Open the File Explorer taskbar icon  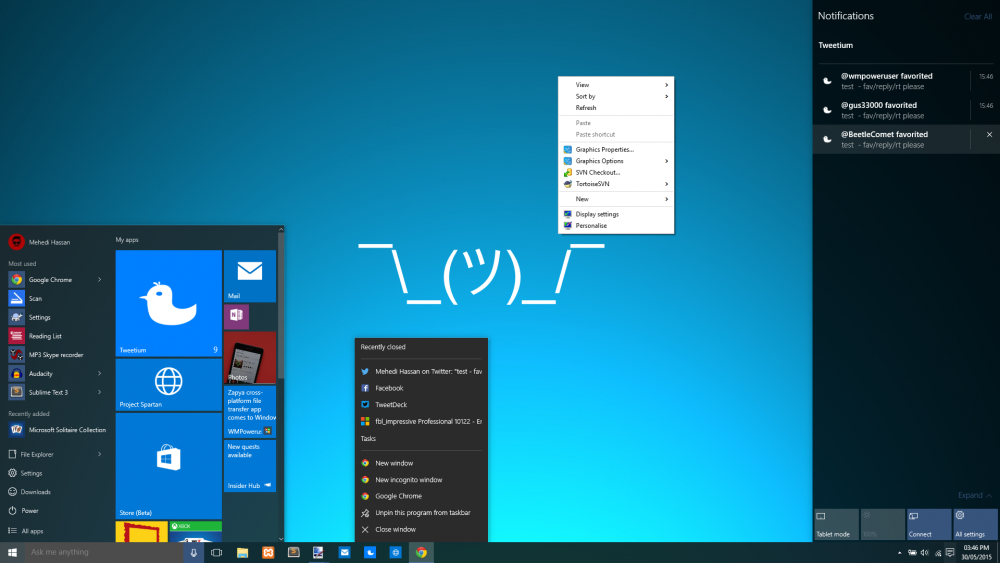pos(242,553)
